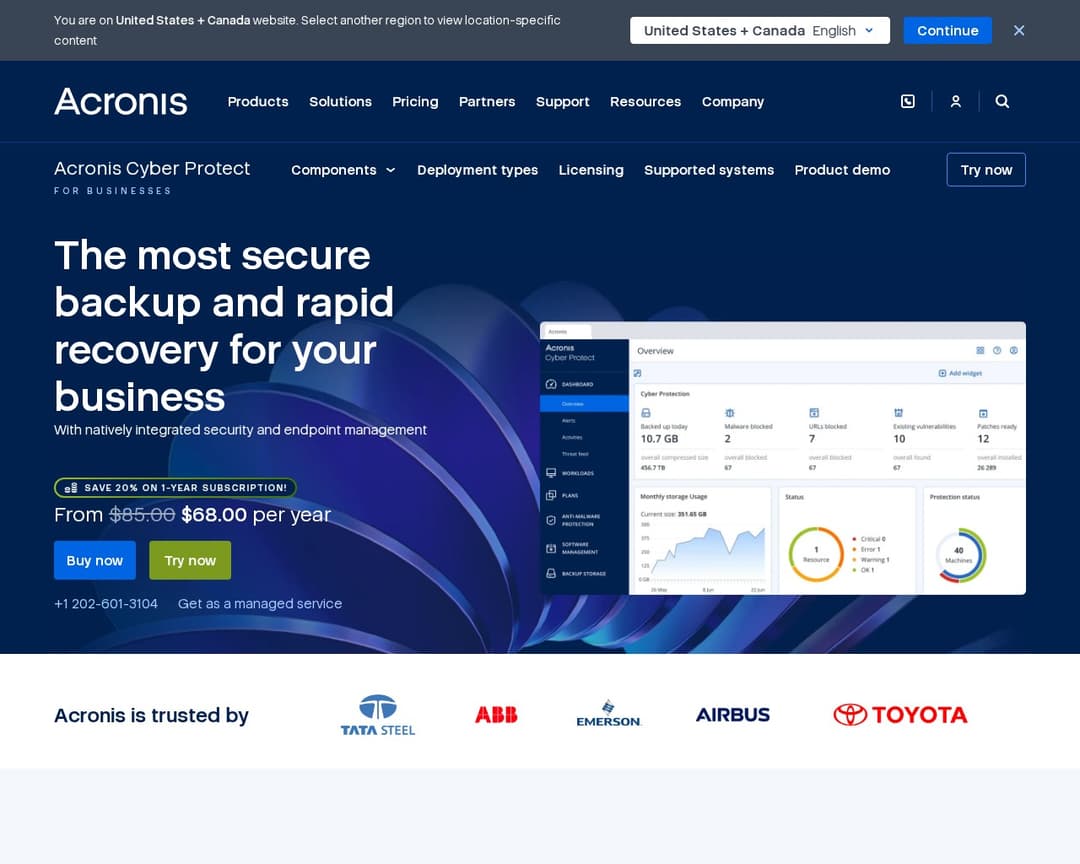Screen dimensions: 1080x864
Task: Open the Product demo section
Action: tap(842, 170)
